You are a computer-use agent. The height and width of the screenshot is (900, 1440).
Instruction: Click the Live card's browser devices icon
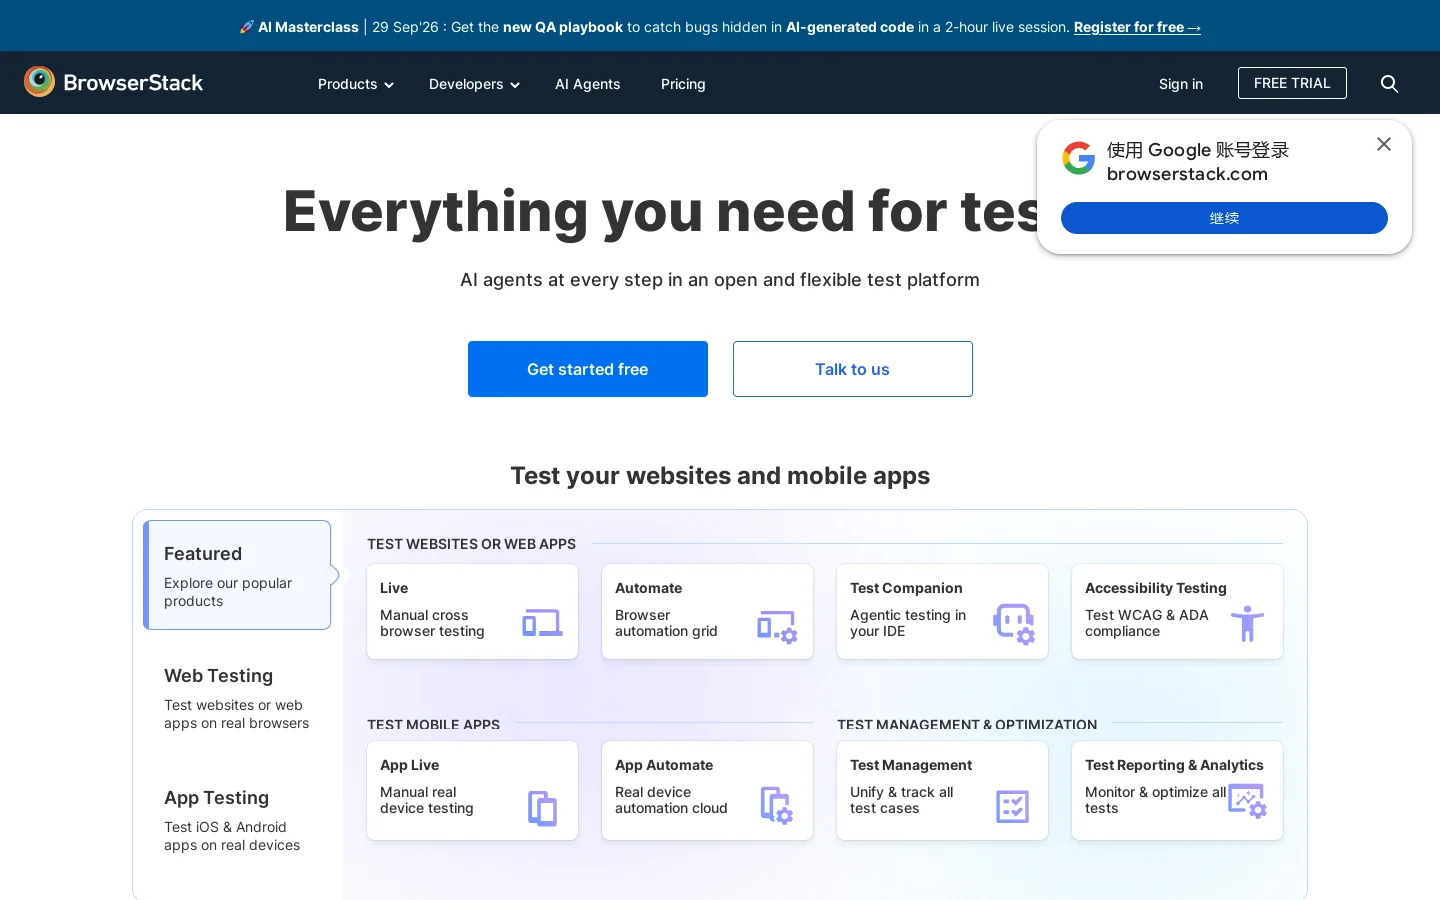pos(542,623)
